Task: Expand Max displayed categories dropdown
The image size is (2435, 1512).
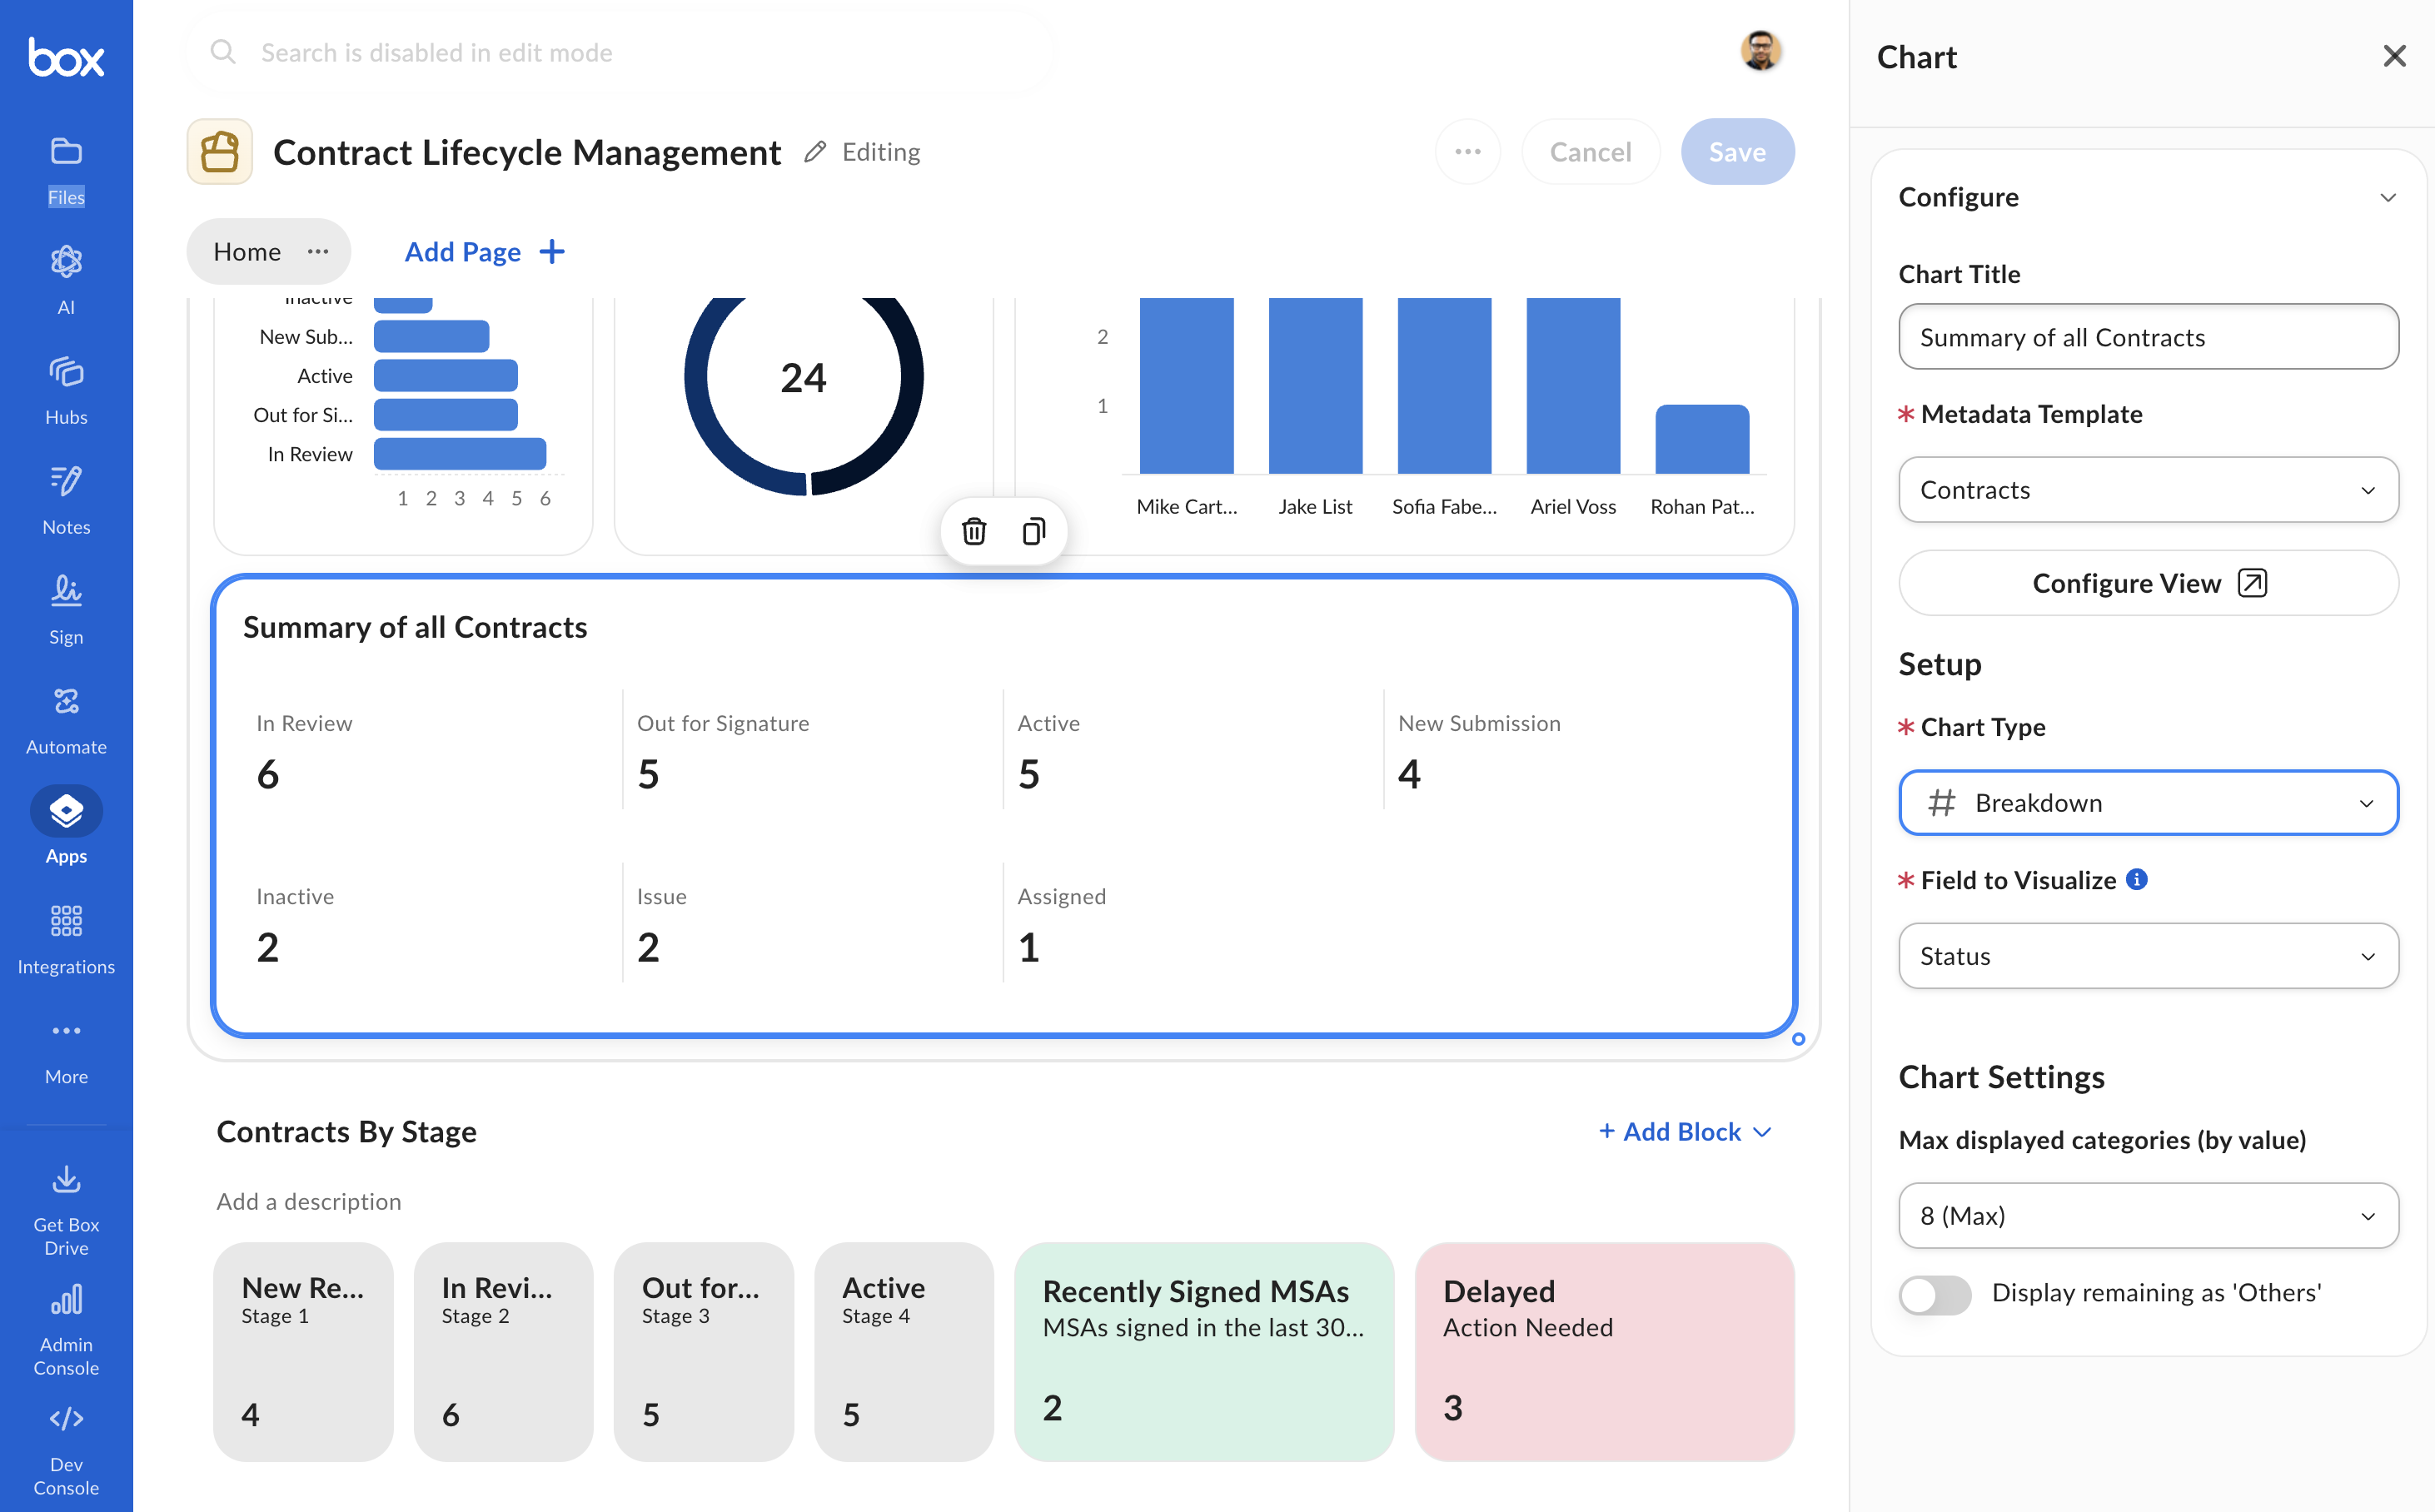Action: [x=2148, y=1215]
